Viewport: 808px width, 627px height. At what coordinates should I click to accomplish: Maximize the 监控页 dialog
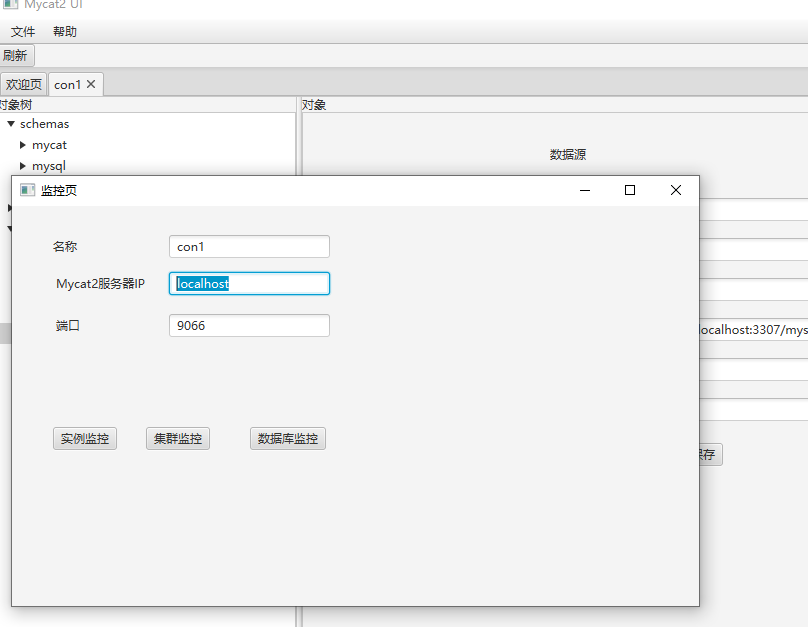point(630,190)
